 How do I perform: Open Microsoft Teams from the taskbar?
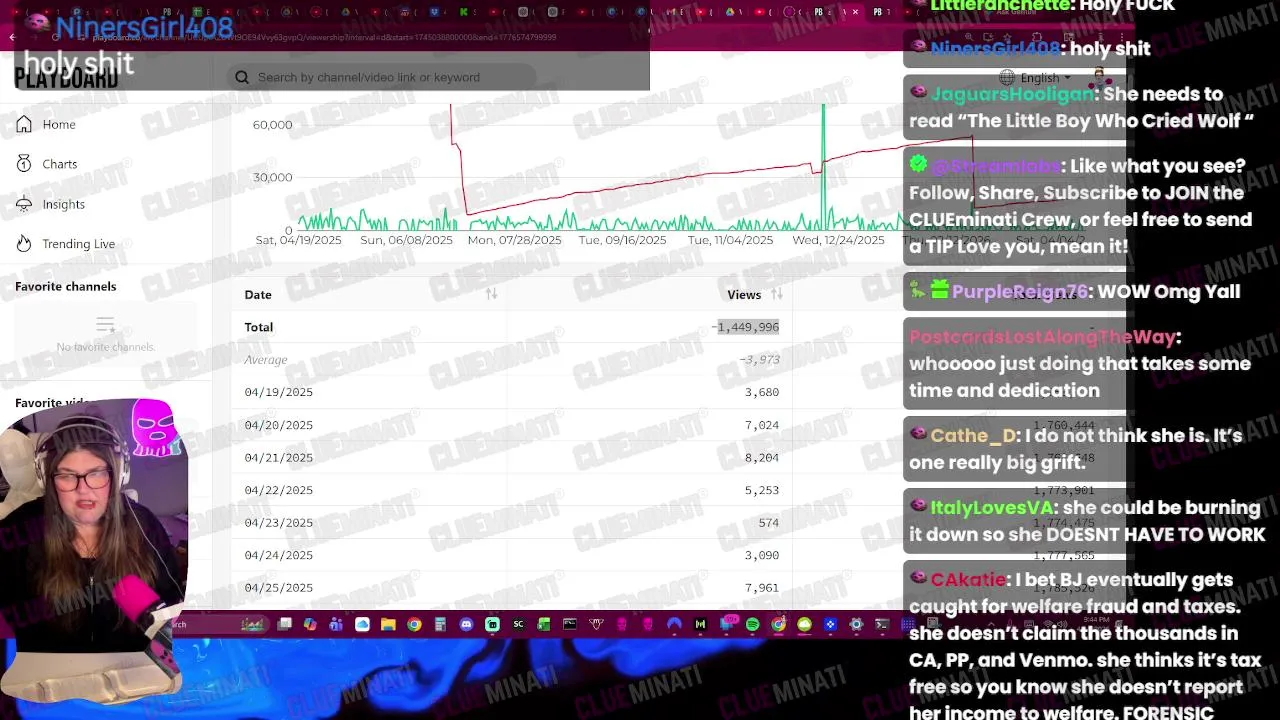point(335,625)
